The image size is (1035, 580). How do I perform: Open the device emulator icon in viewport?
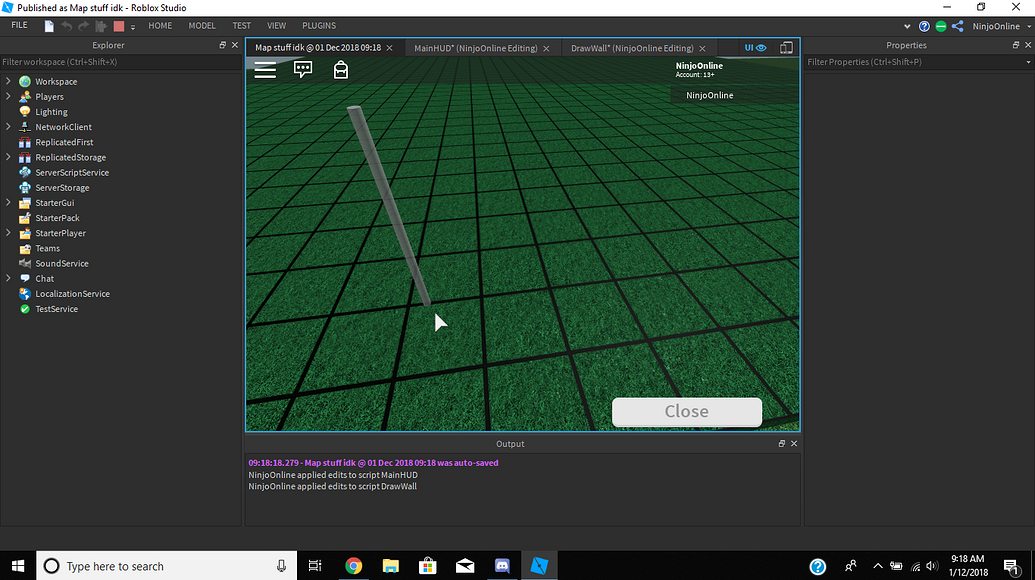point(786,48)
